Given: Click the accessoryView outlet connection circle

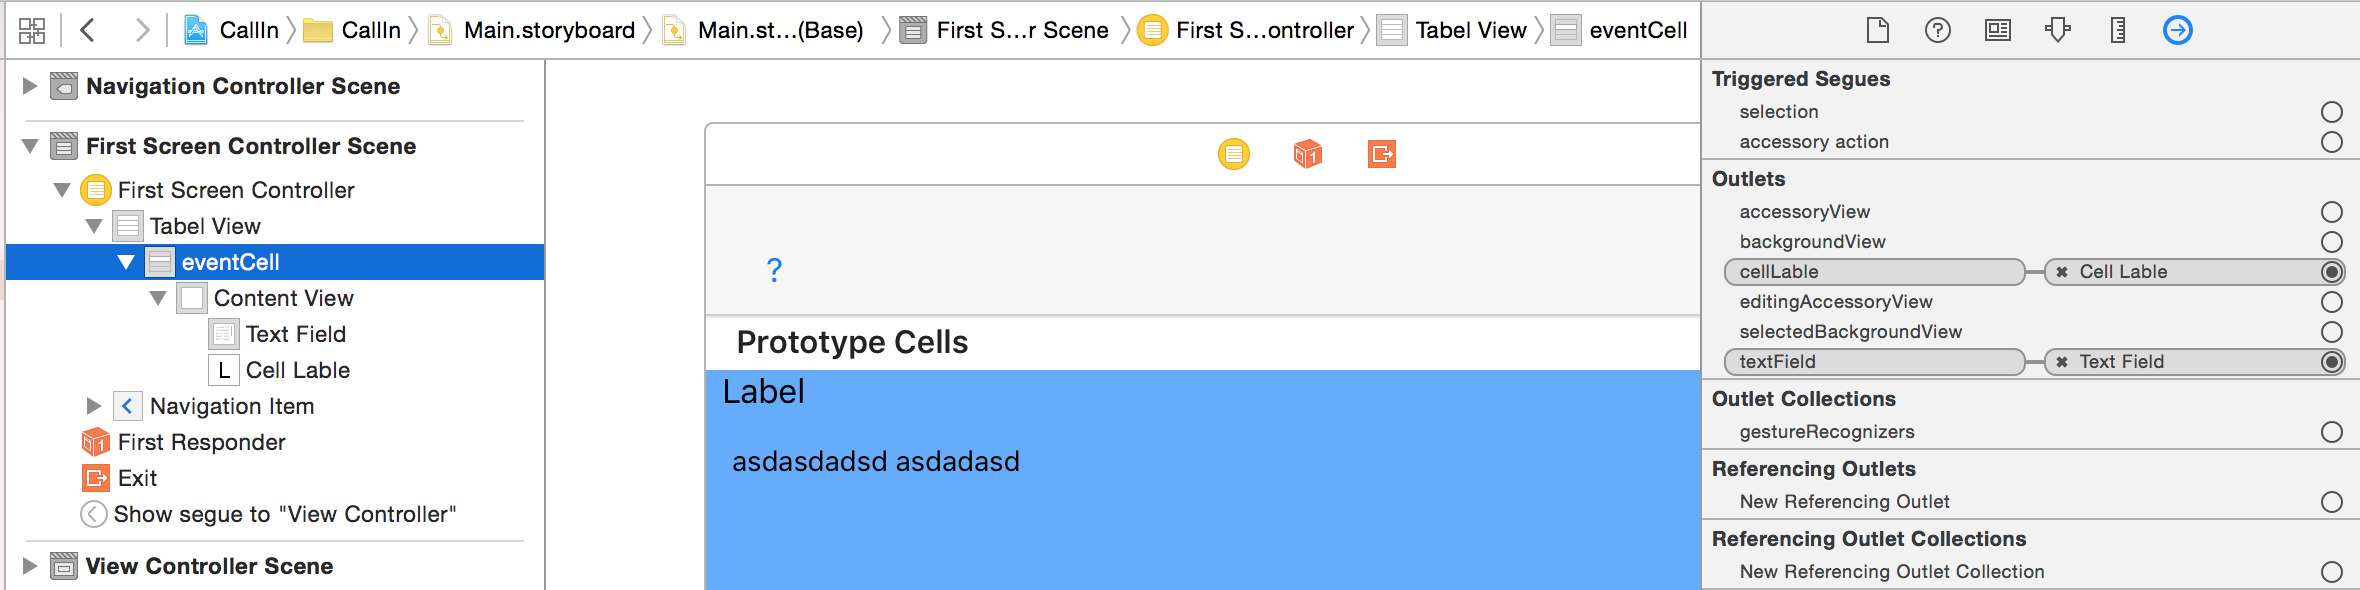Looking at the screenshot, I should (2331, 212).
